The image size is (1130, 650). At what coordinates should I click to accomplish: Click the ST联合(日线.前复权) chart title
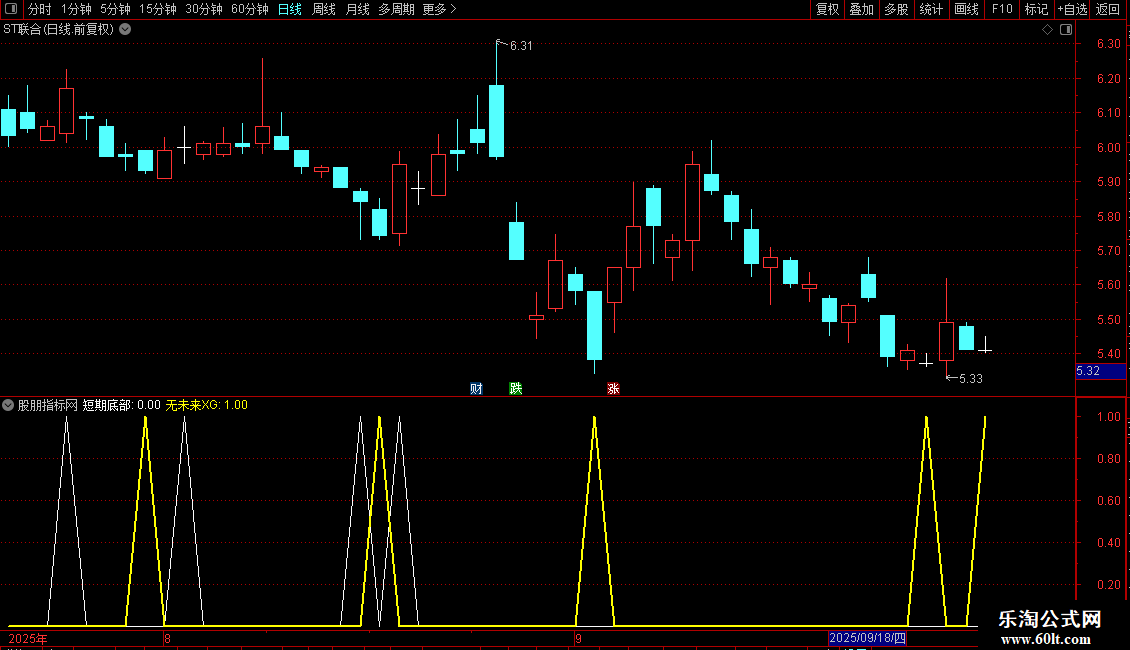pyautogui.click(x=59, y=29)
